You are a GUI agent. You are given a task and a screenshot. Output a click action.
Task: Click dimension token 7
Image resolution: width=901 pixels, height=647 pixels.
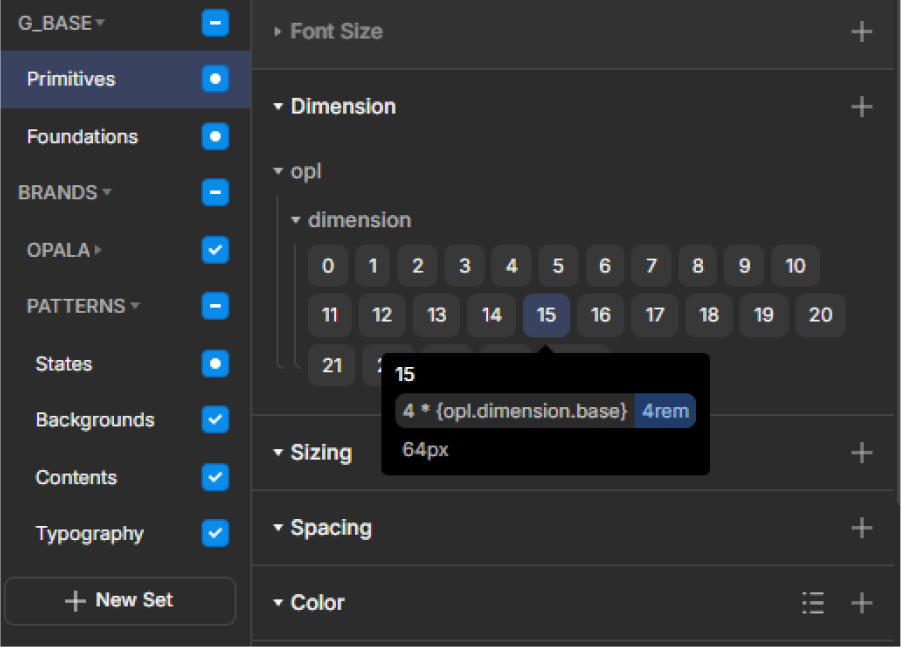click(x=651, y=266)
